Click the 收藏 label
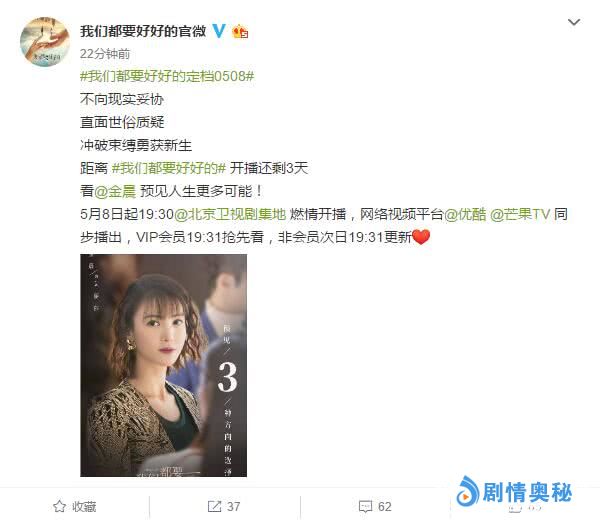This screenshot has width=600, height=522. [x=84, y=507]
